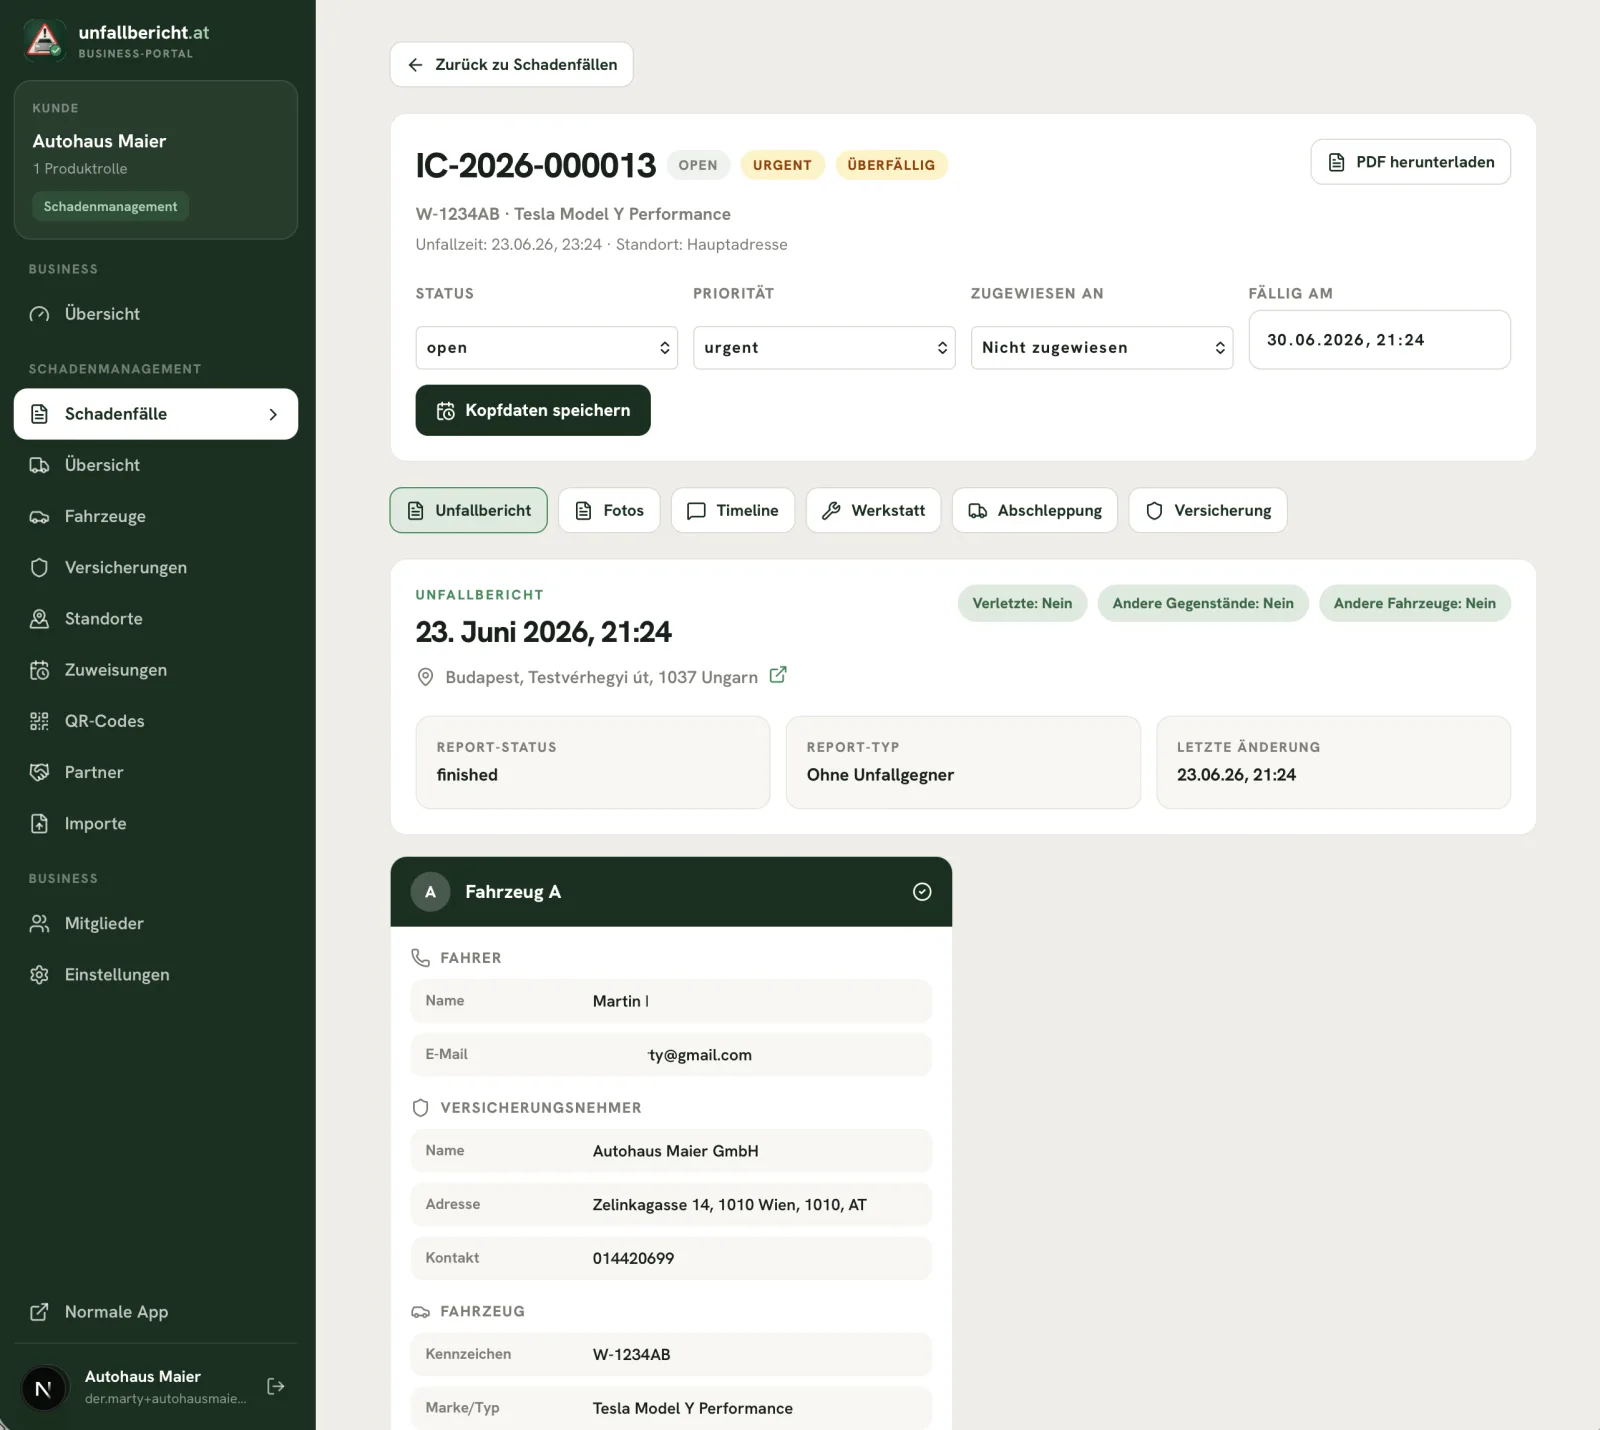Click the Andere Gegenstände: Nein tag
Screen dimensions: 1600x1430
(x=1203, y=603)
